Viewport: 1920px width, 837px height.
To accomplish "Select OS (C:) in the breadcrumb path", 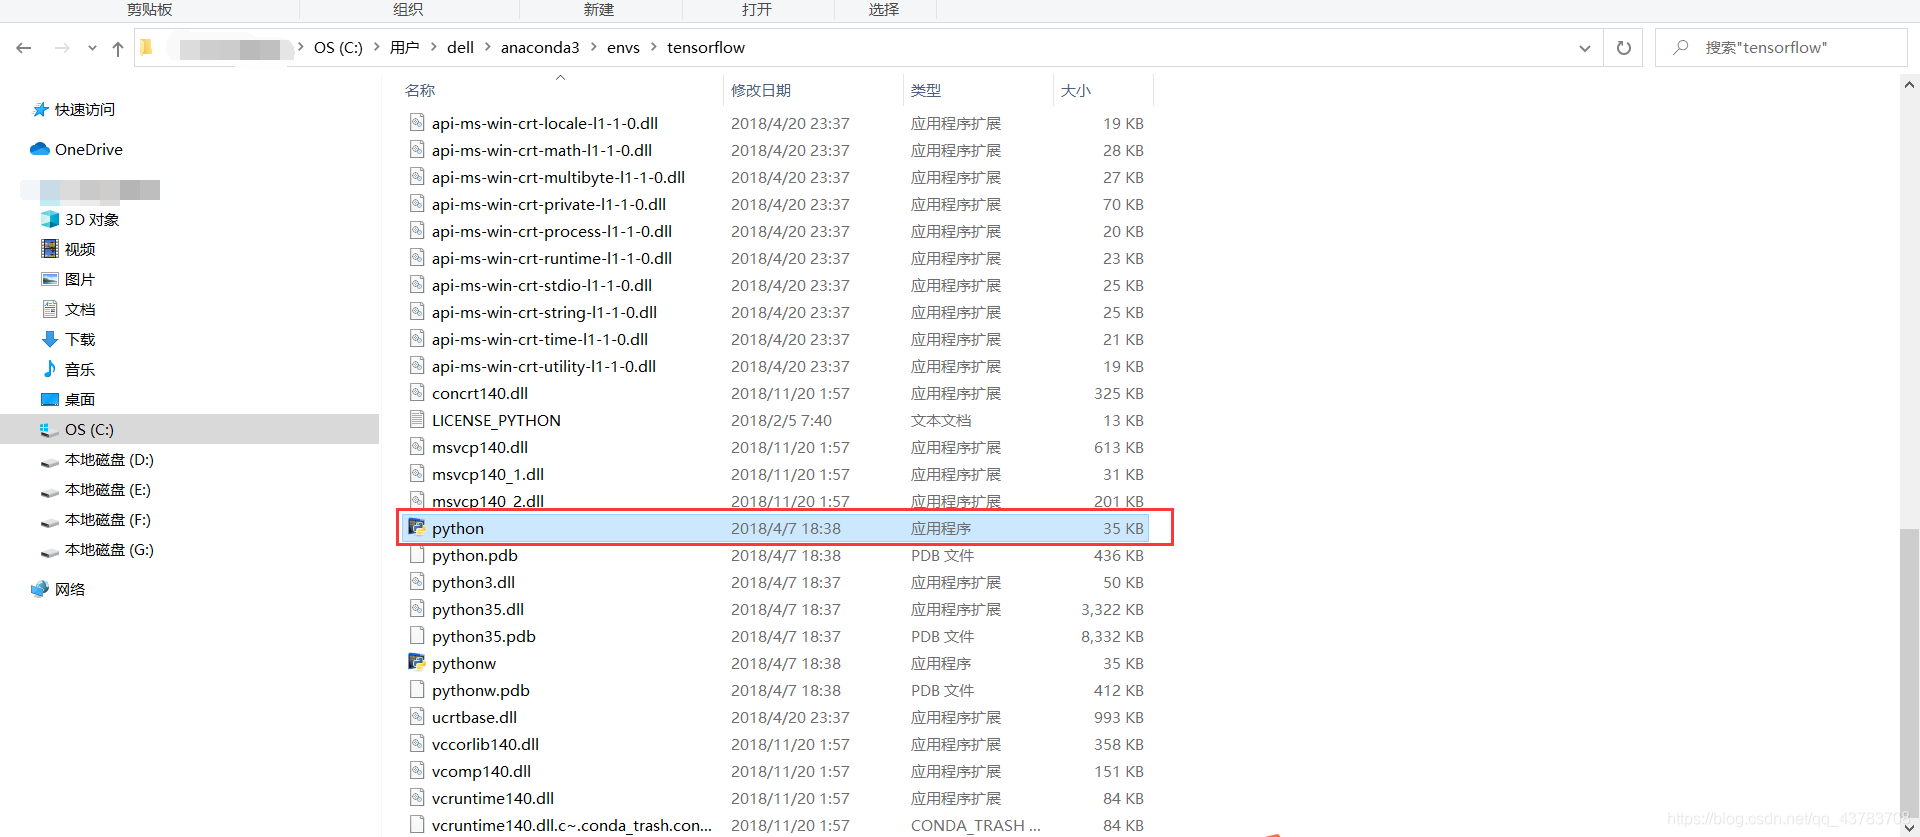I will coord(338,47).
